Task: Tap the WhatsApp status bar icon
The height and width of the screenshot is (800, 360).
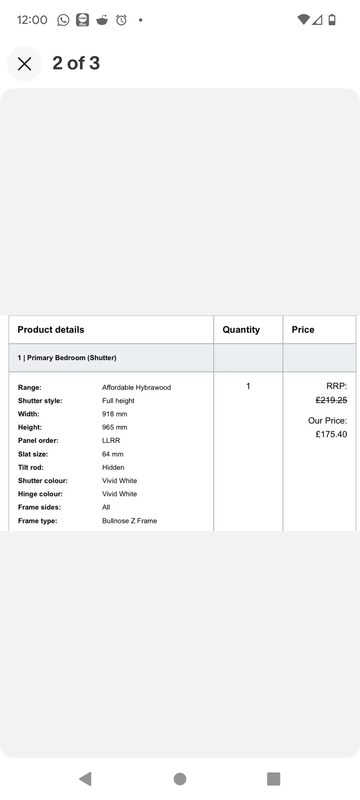Action: coord(63,20)
